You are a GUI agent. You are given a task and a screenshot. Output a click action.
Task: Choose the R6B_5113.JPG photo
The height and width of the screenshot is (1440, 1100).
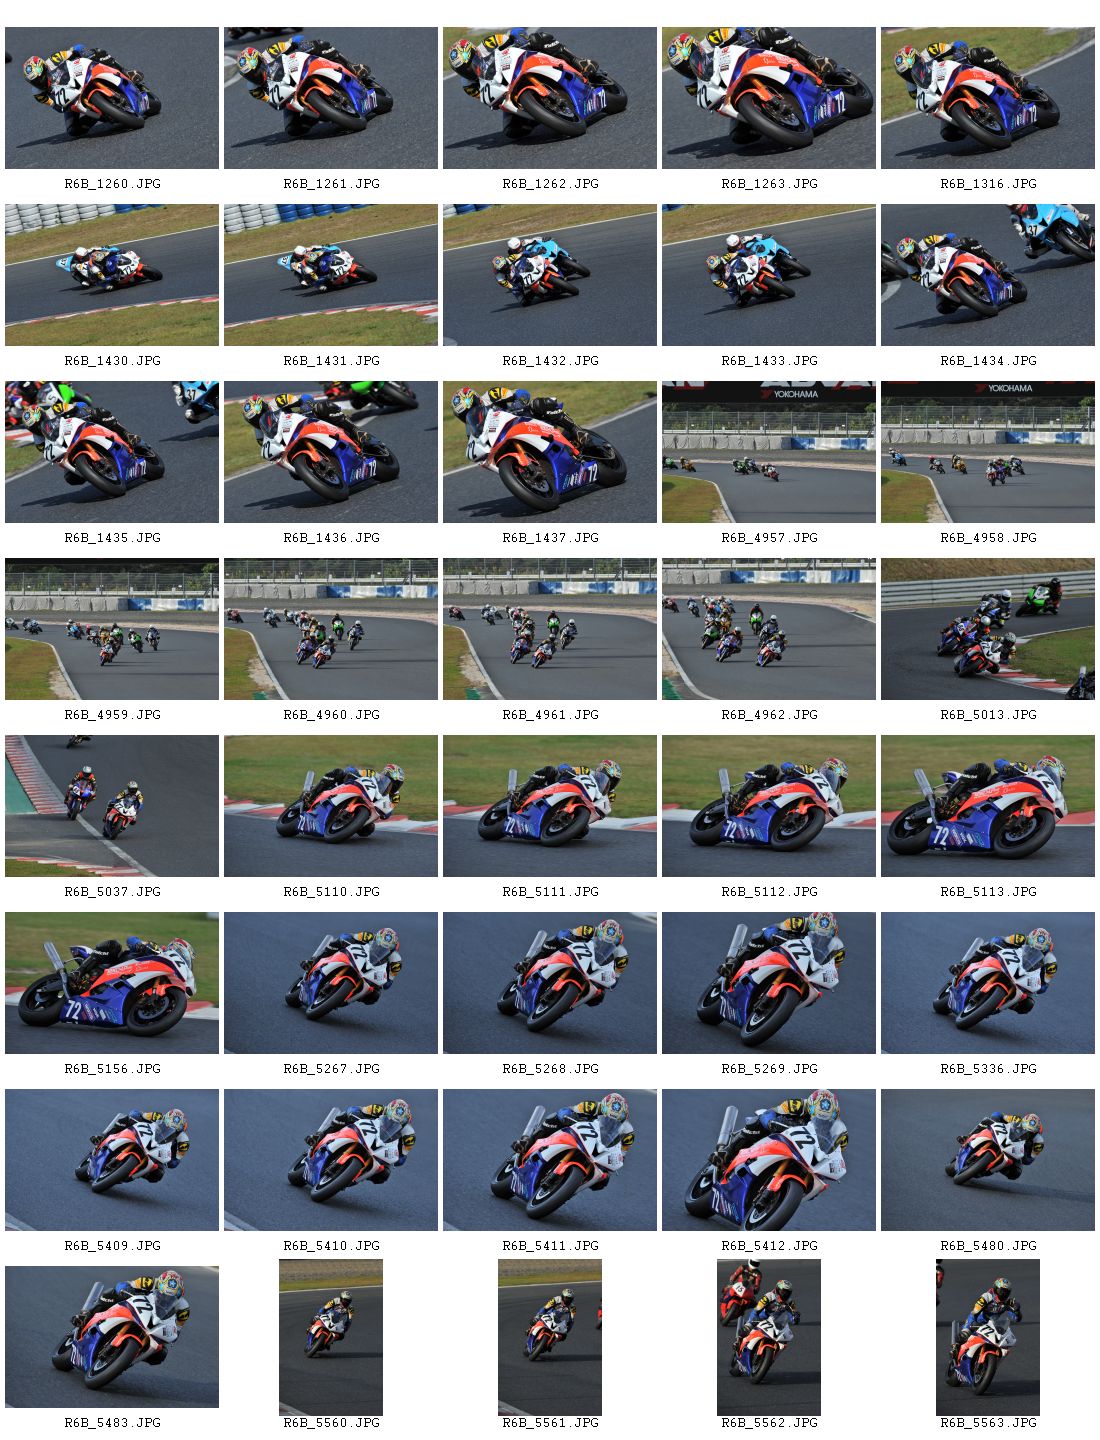[x=988, y=806]
